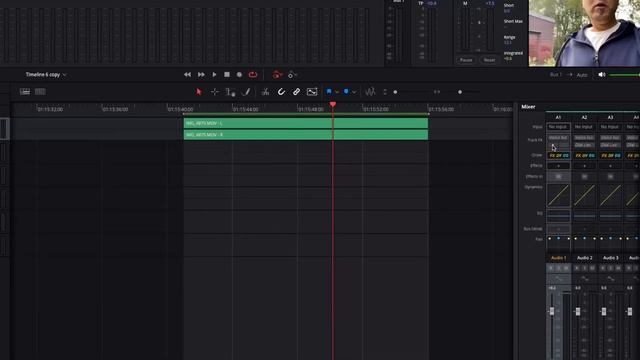Select the razor scissors tool
This screenshot has width=640, height=360.
tap(265, 92)
